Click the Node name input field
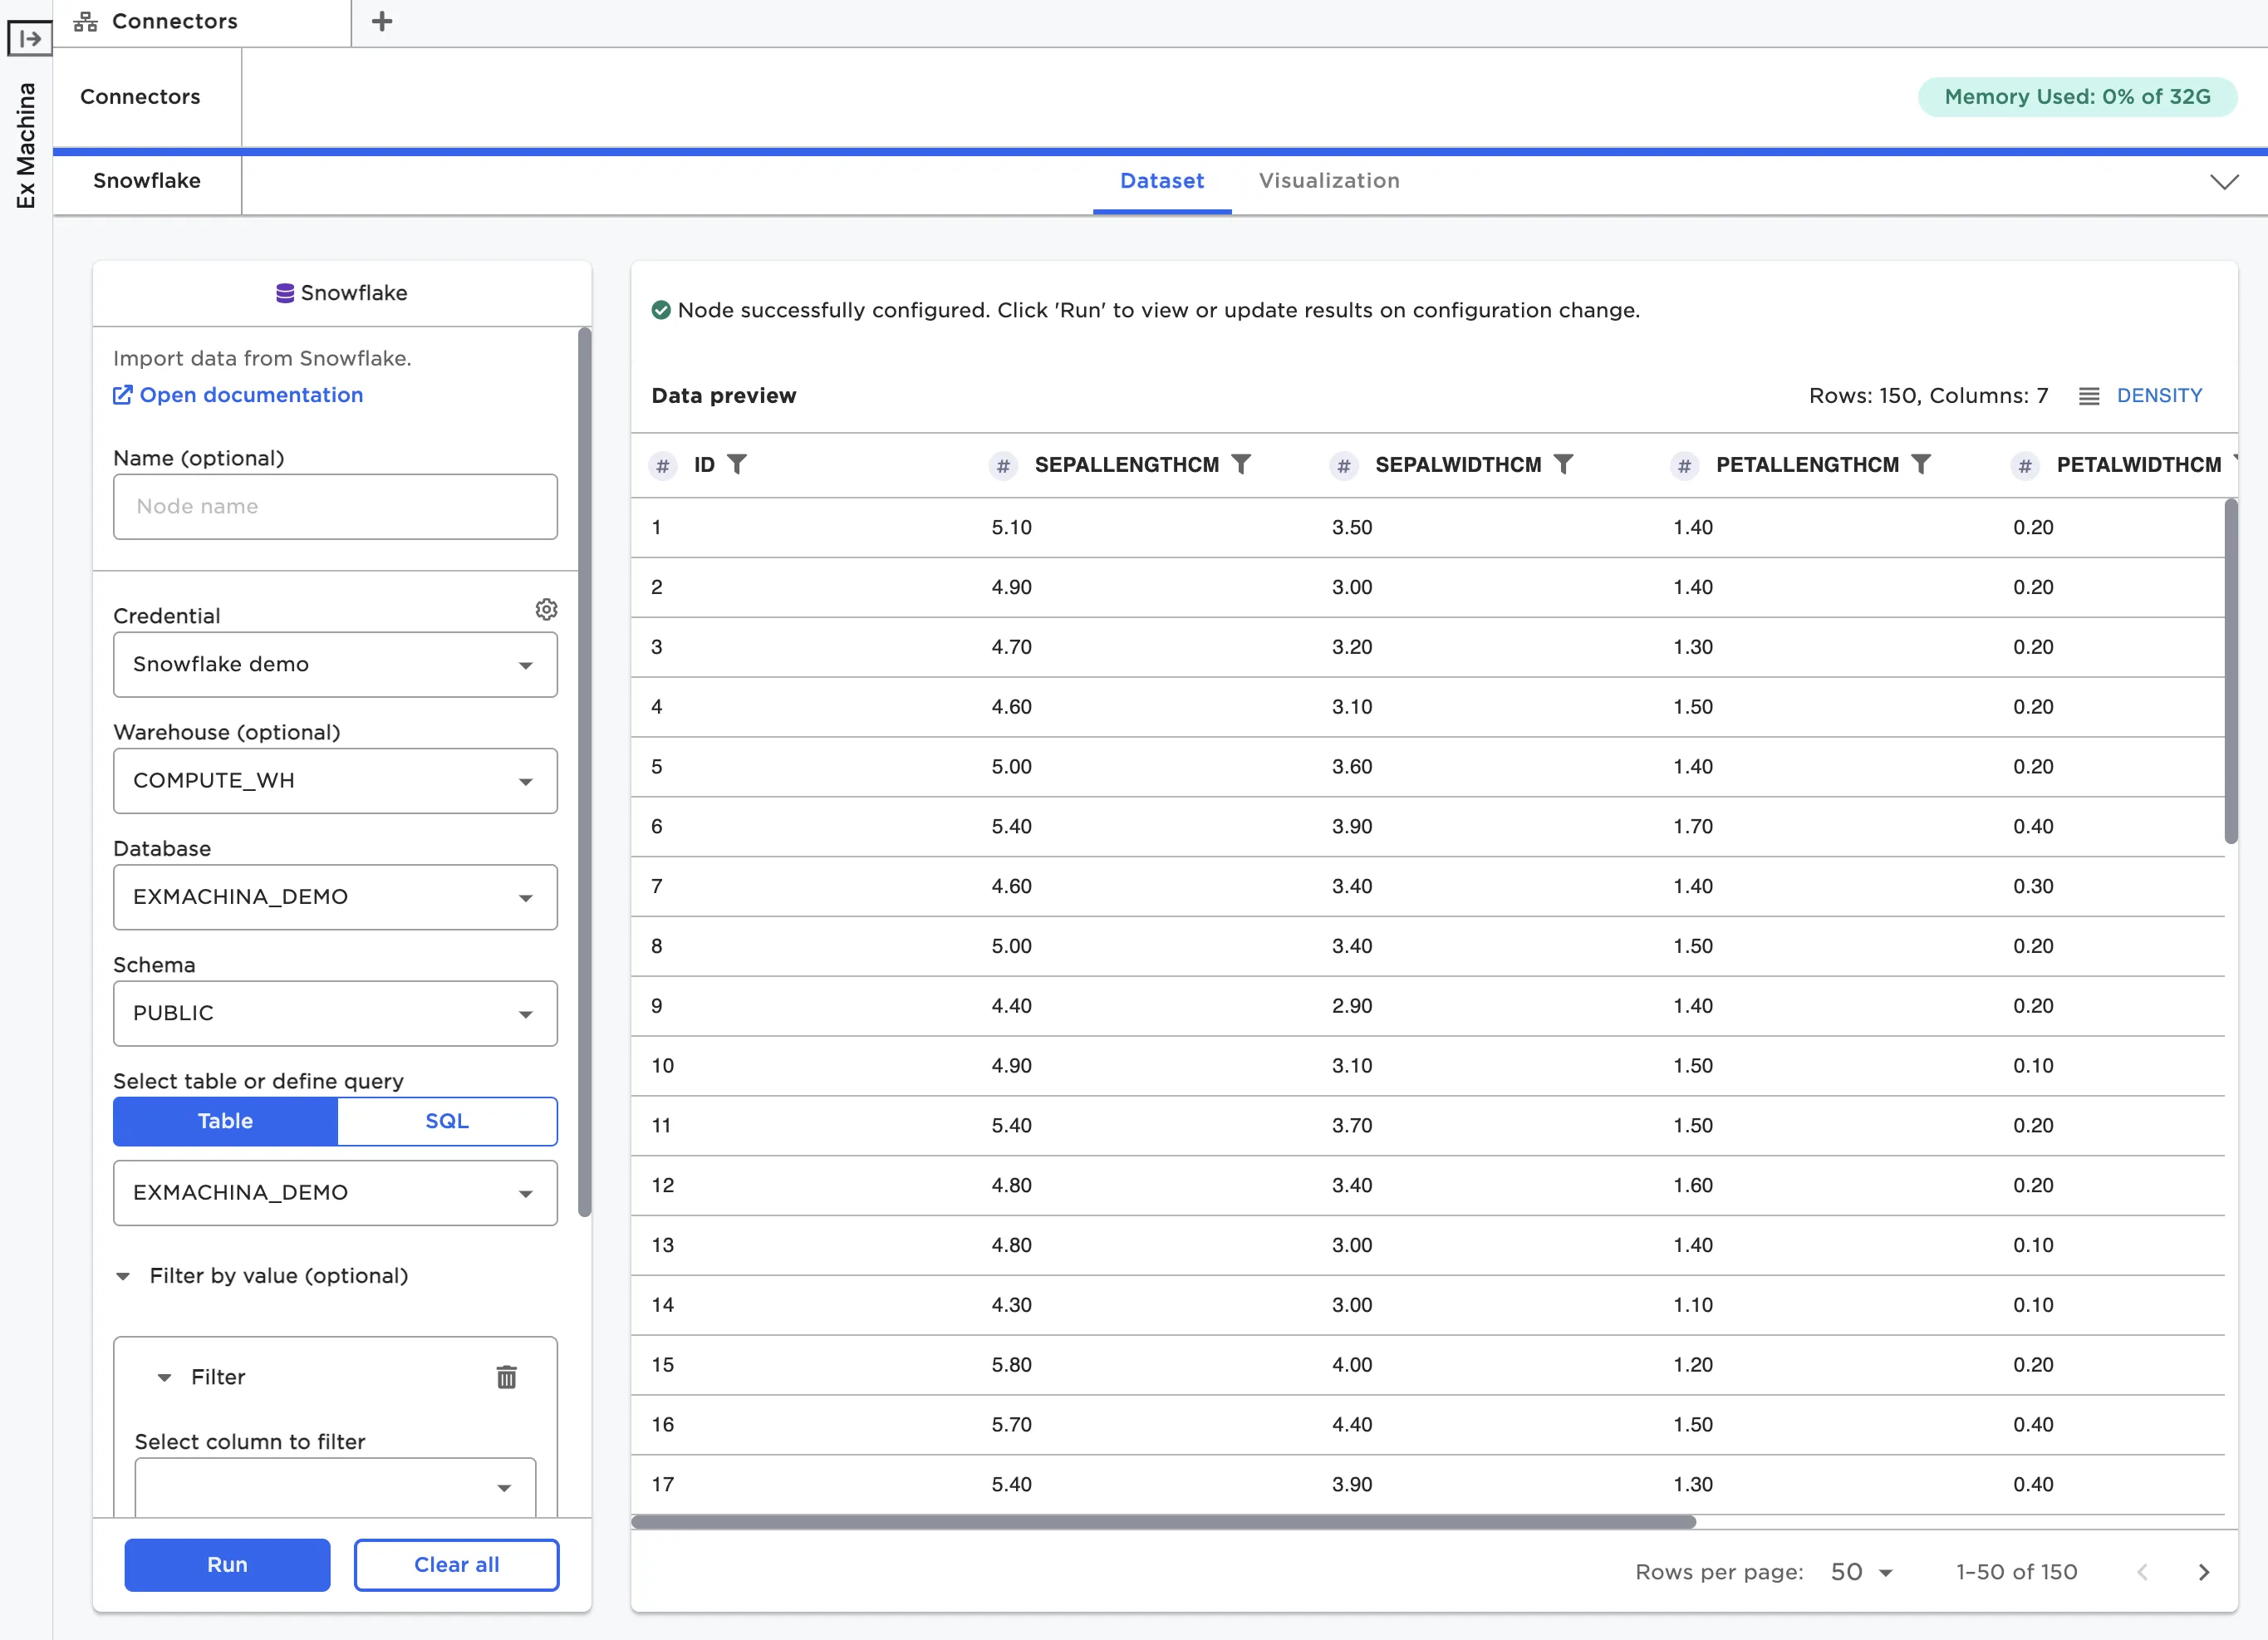2268x1640 pixels. pos(335,506)
